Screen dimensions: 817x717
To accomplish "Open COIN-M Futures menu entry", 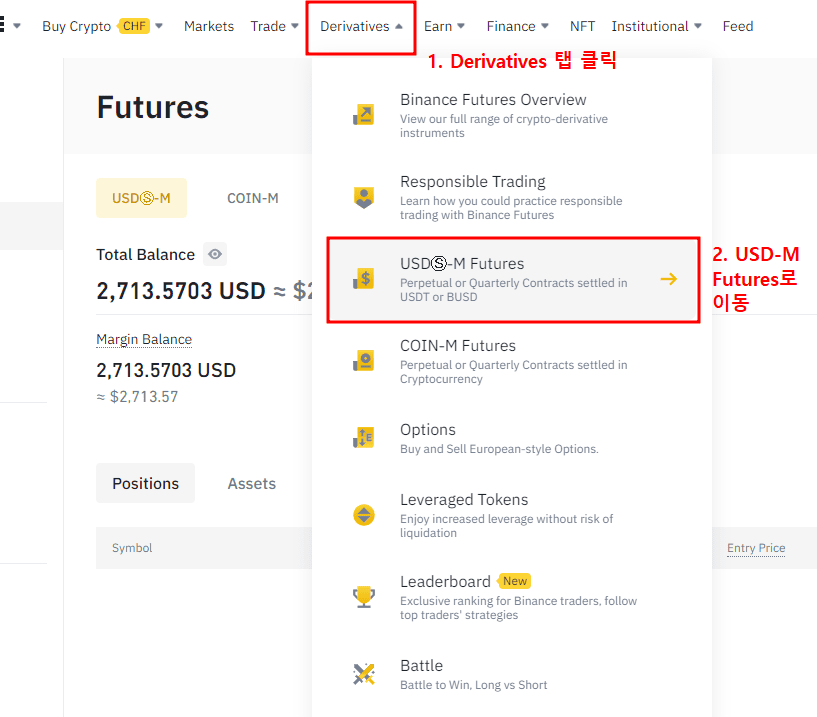I will click(512, 361).
